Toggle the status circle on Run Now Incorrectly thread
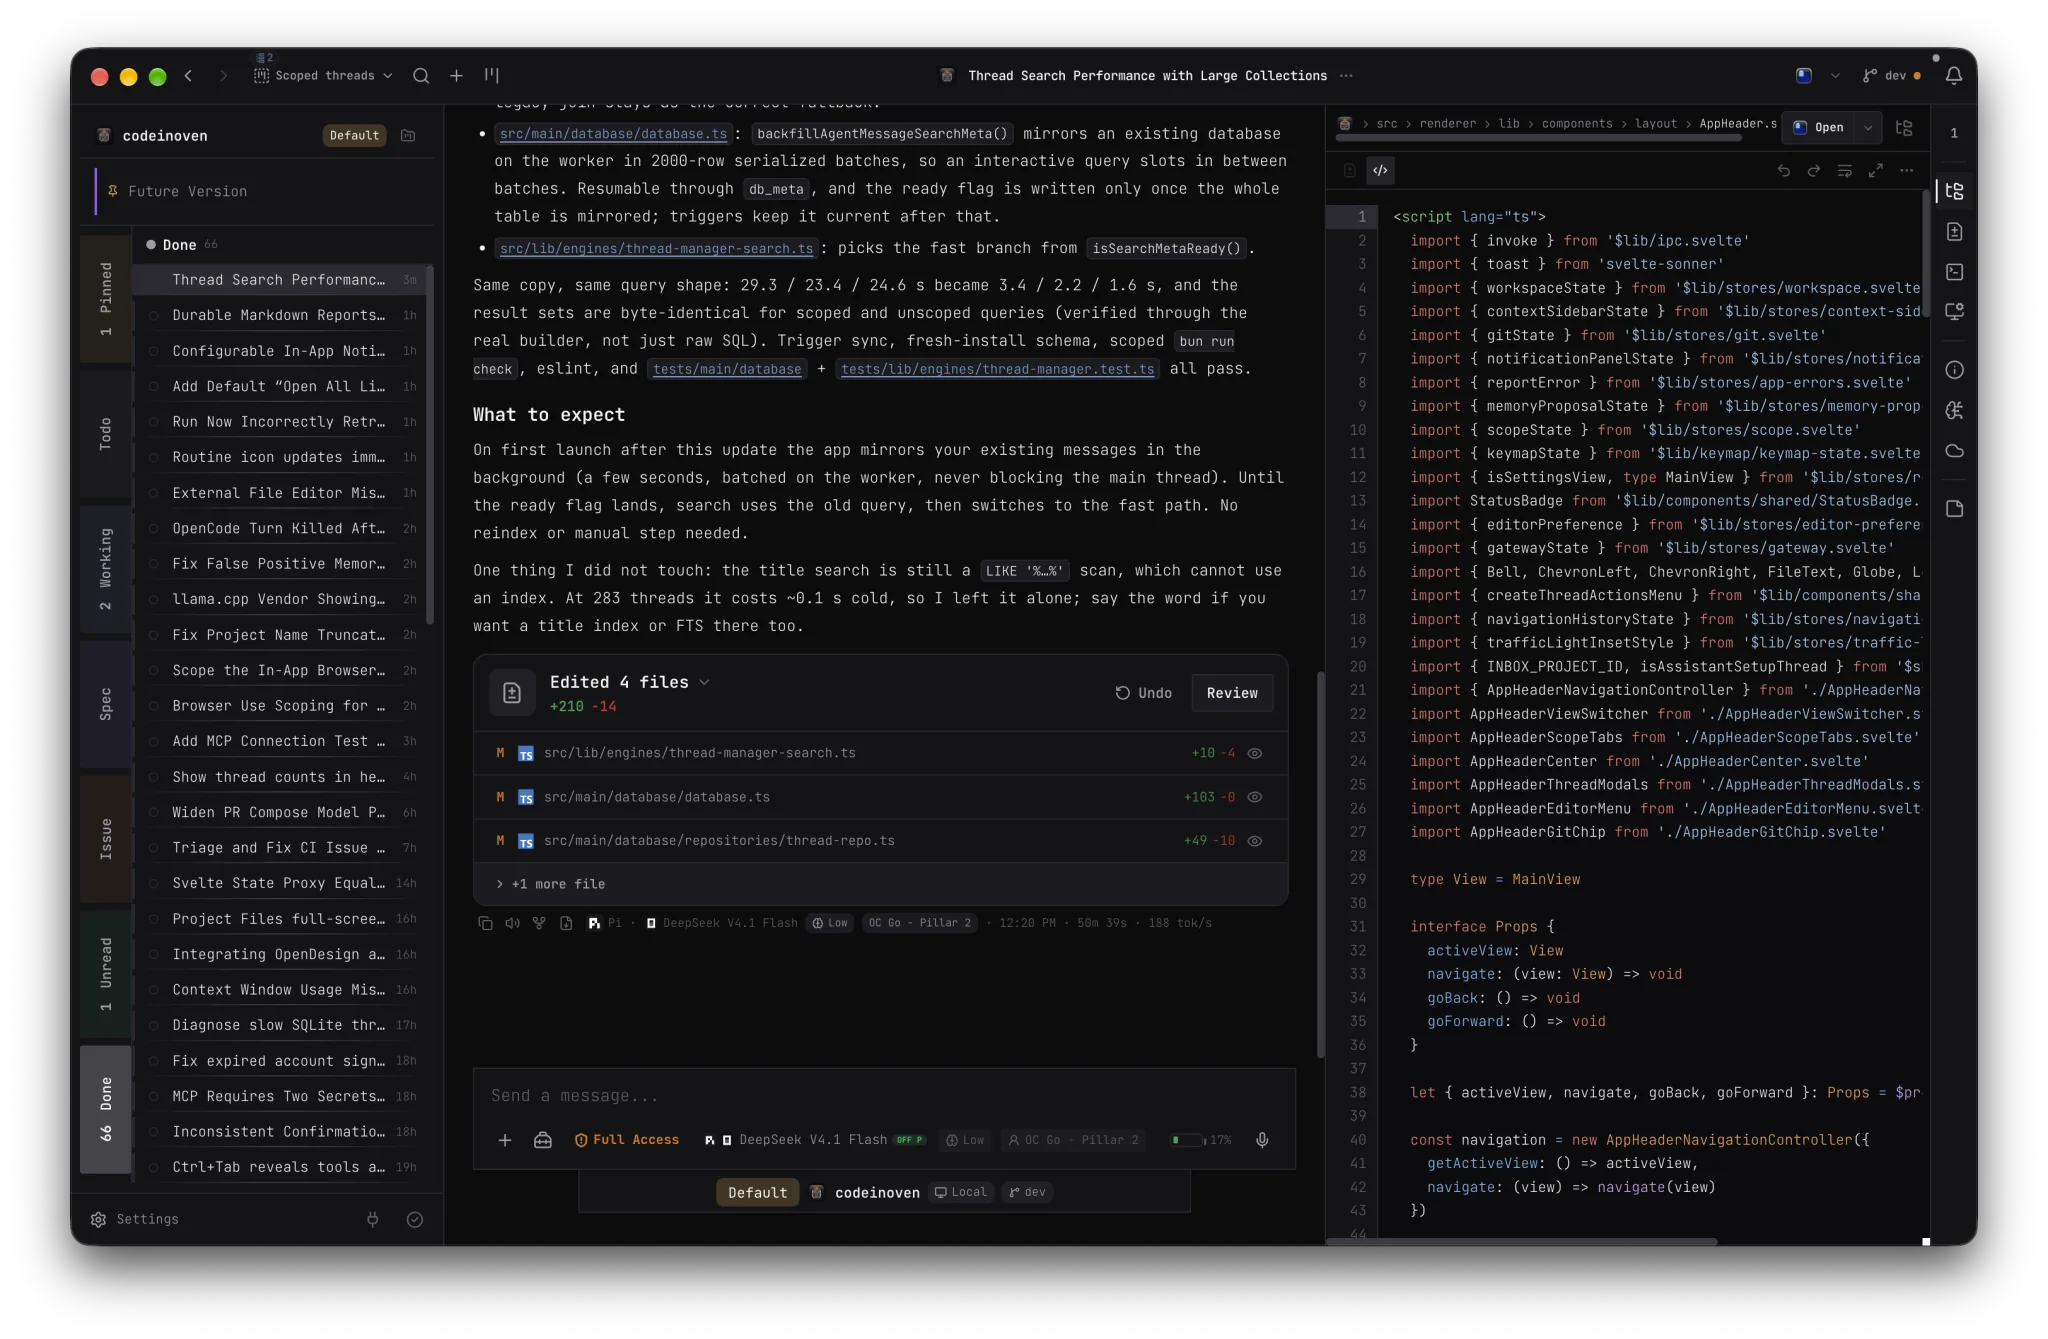The height and width of the screenshot is (1339, 2048). (x=154, y=422)
